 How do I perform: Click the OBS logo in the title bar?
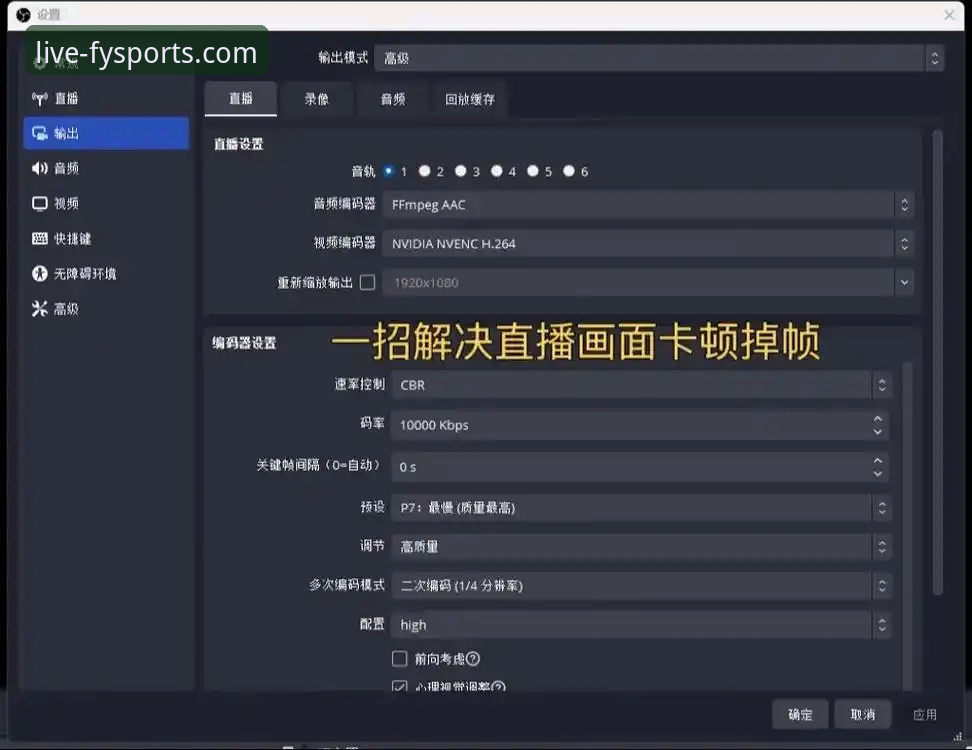(23, 15)
